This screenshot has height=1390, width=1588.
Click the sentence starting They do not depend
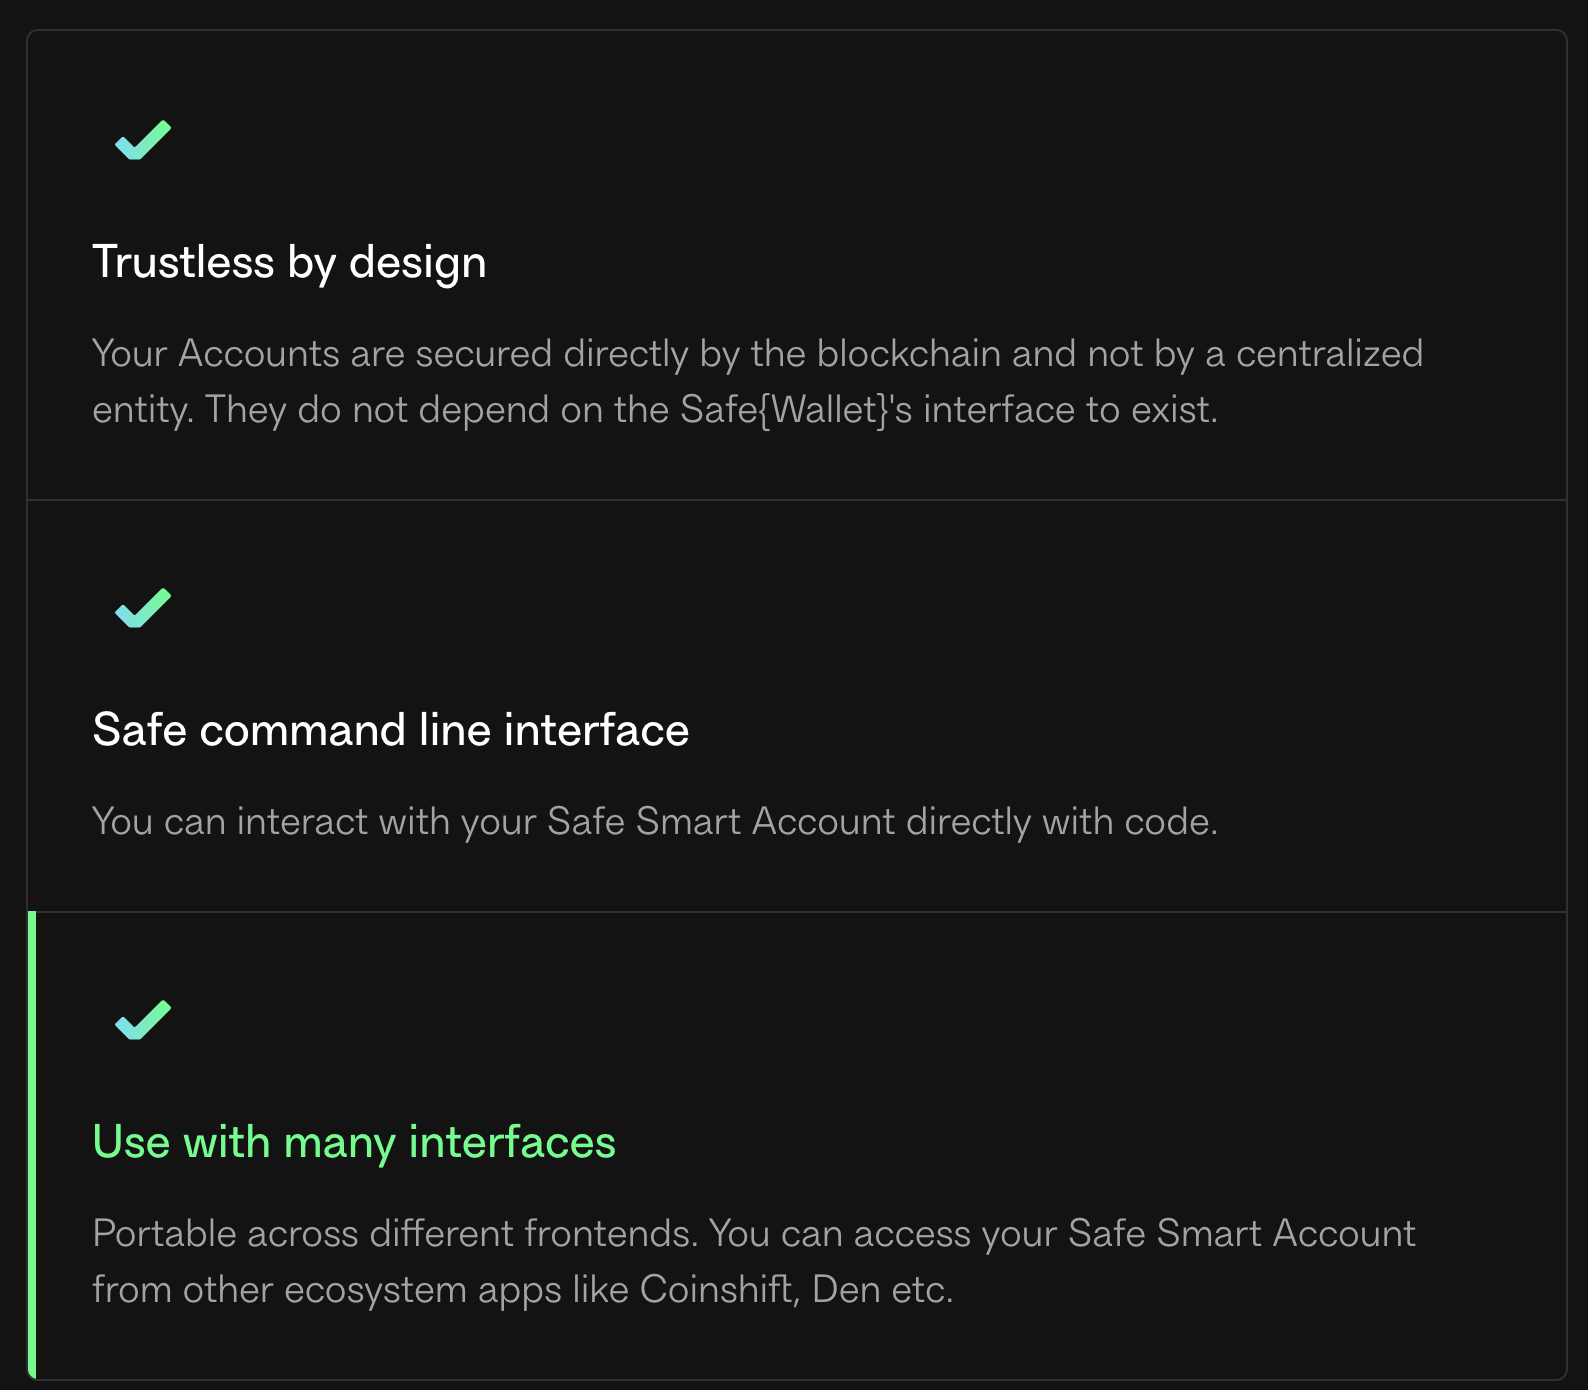[710, 410]
